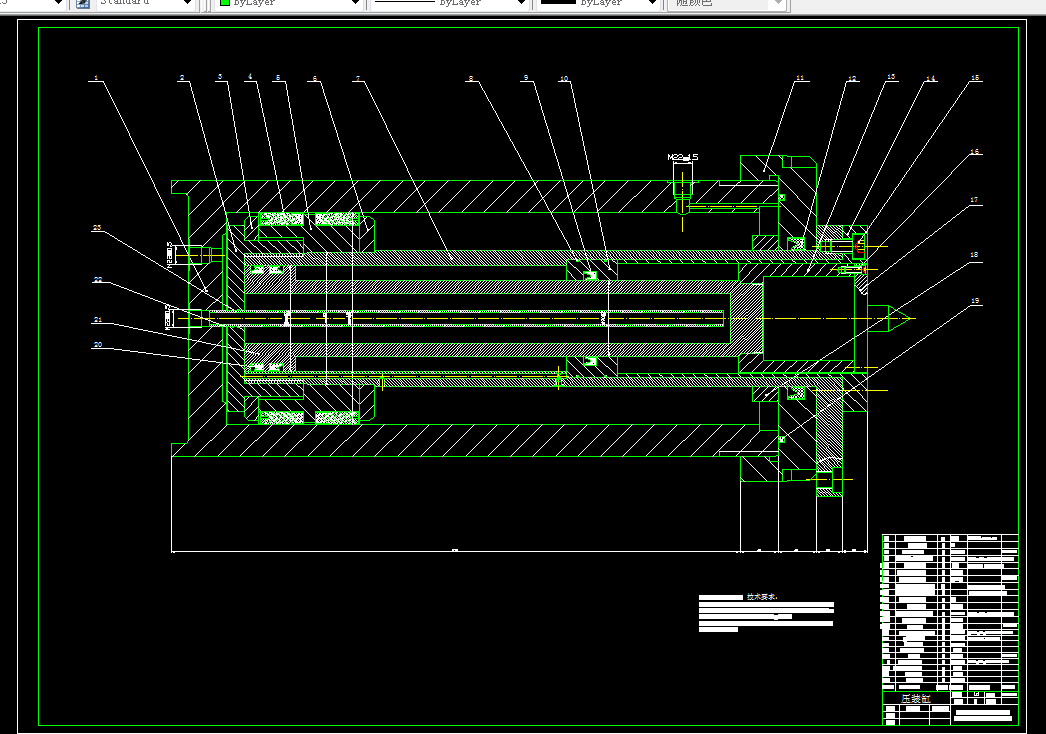Open the linetype ByLayer dropdown
This screenshot has width=1046, height=734.
point(520,4)
